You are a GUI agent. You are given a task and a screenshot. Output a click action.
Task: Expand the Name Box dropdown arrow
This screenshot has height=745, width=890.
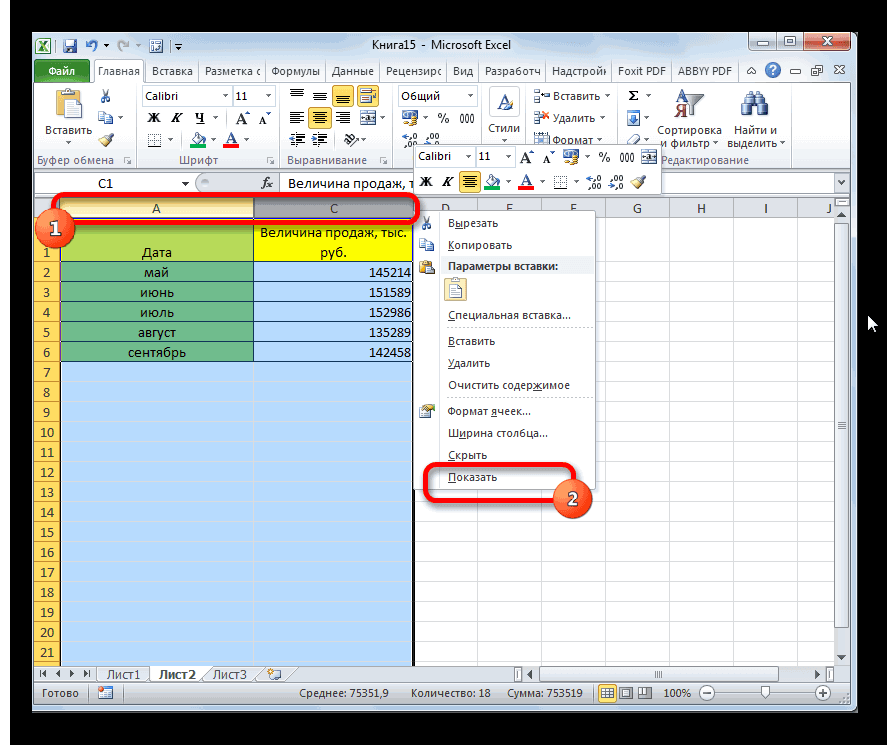(x=185, y=184)
